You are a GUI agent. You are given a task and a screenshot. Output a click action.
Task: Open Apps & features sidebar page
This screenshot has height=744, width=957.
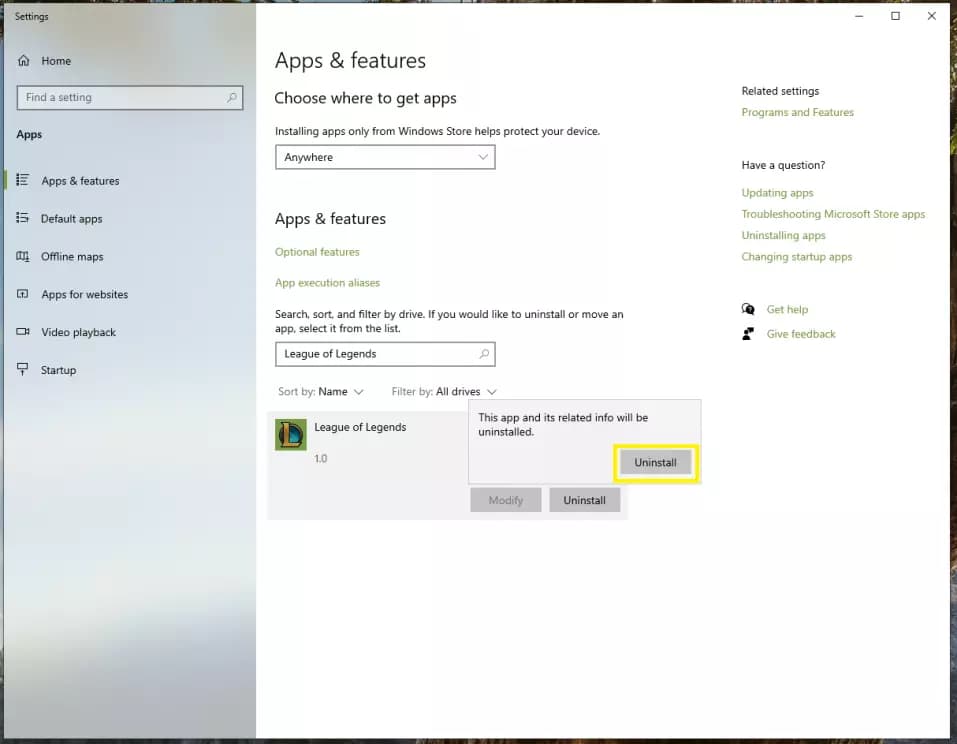click(80, 181)
